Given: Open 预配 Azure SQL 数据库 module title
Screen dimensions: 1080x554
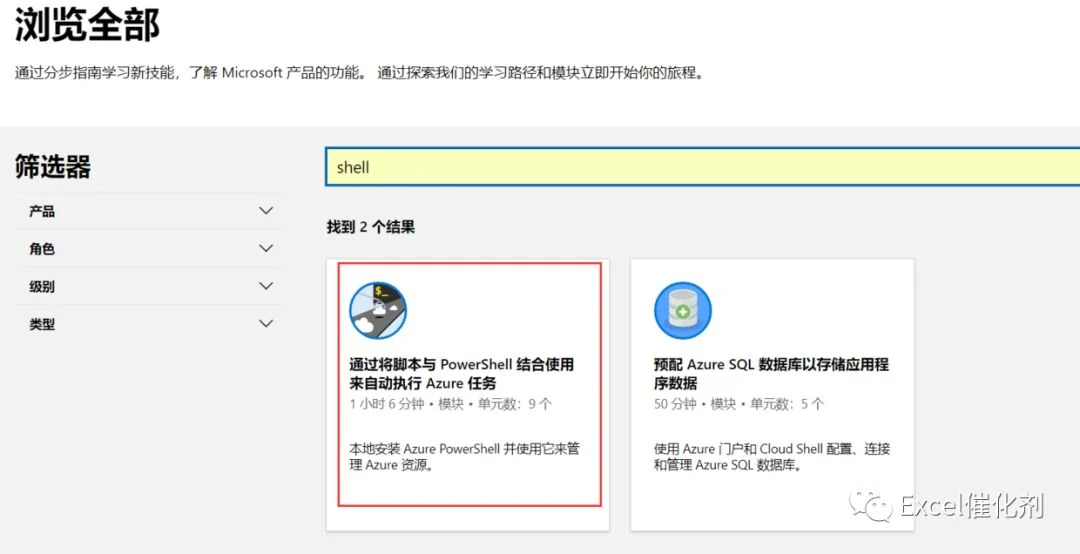Looking at the screenshot, I should click(771, 373).
